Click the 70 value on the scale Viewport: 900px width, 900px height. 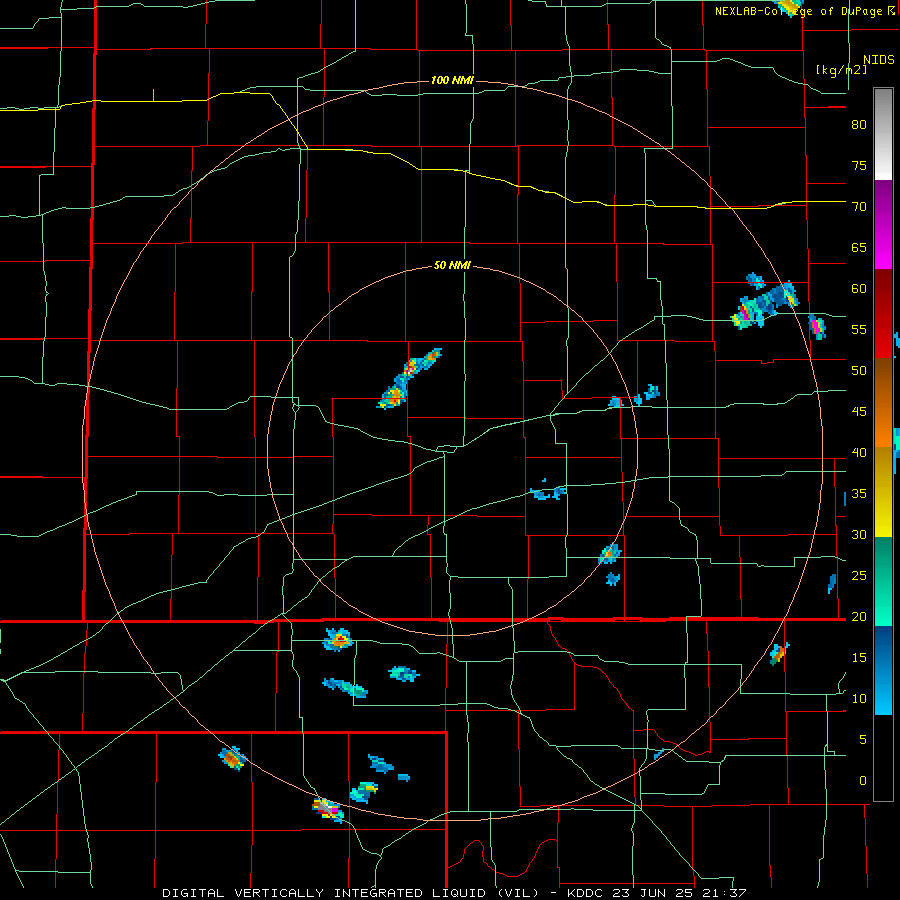tap(859, 207)
